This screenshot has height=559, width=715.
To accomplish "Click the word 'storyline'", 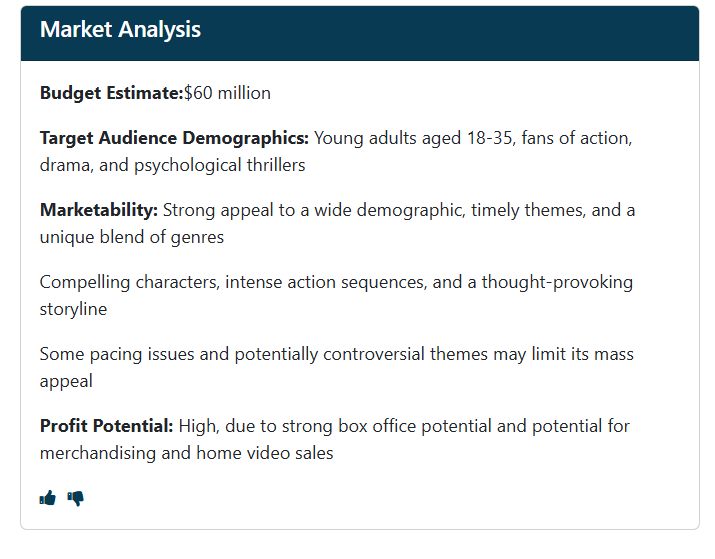I will click(73, 310).
